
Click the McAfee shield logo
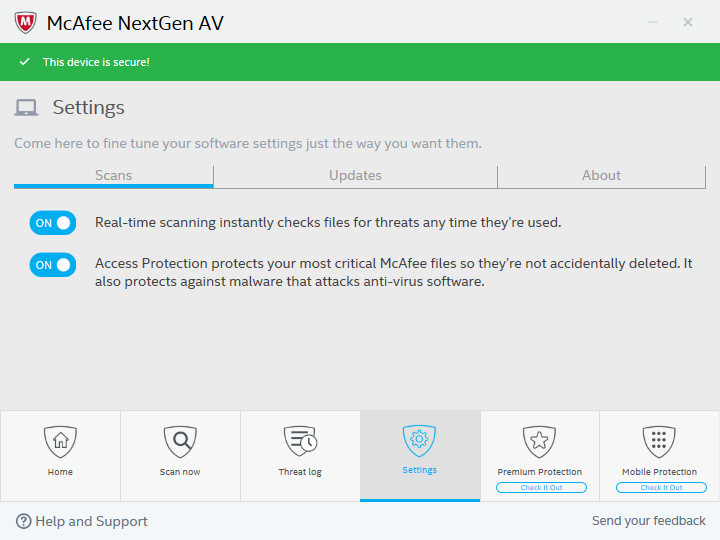(x=25, y=22)
